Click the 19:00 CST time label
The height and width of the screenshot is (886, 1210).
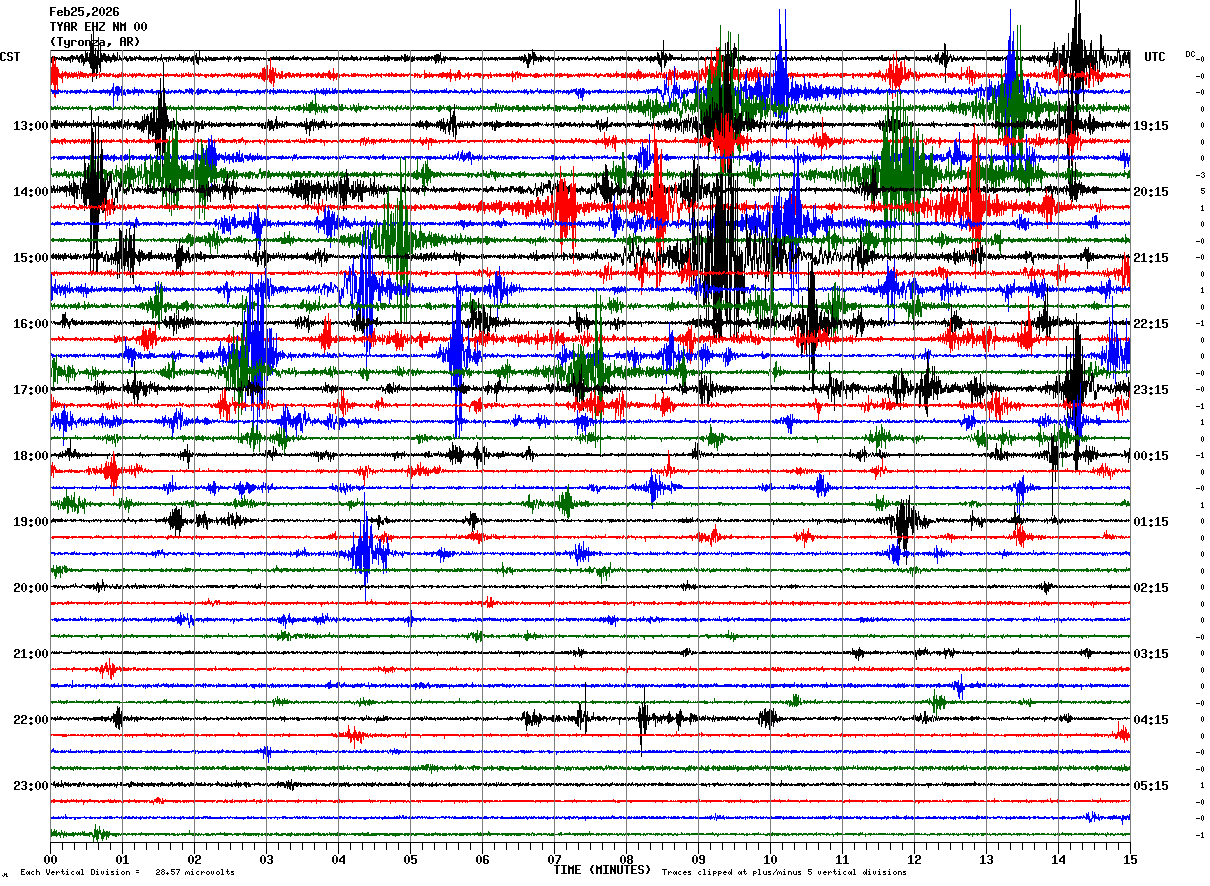click(x=31, y=522)
